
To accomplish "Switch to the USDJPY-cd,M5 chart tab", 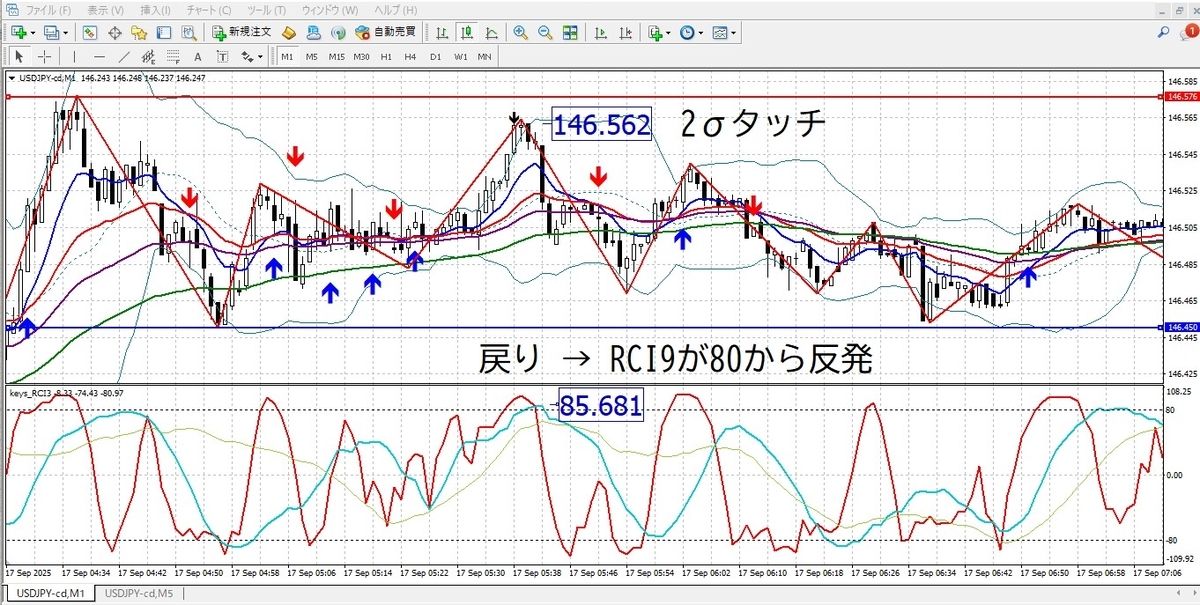I will point(139,593).
